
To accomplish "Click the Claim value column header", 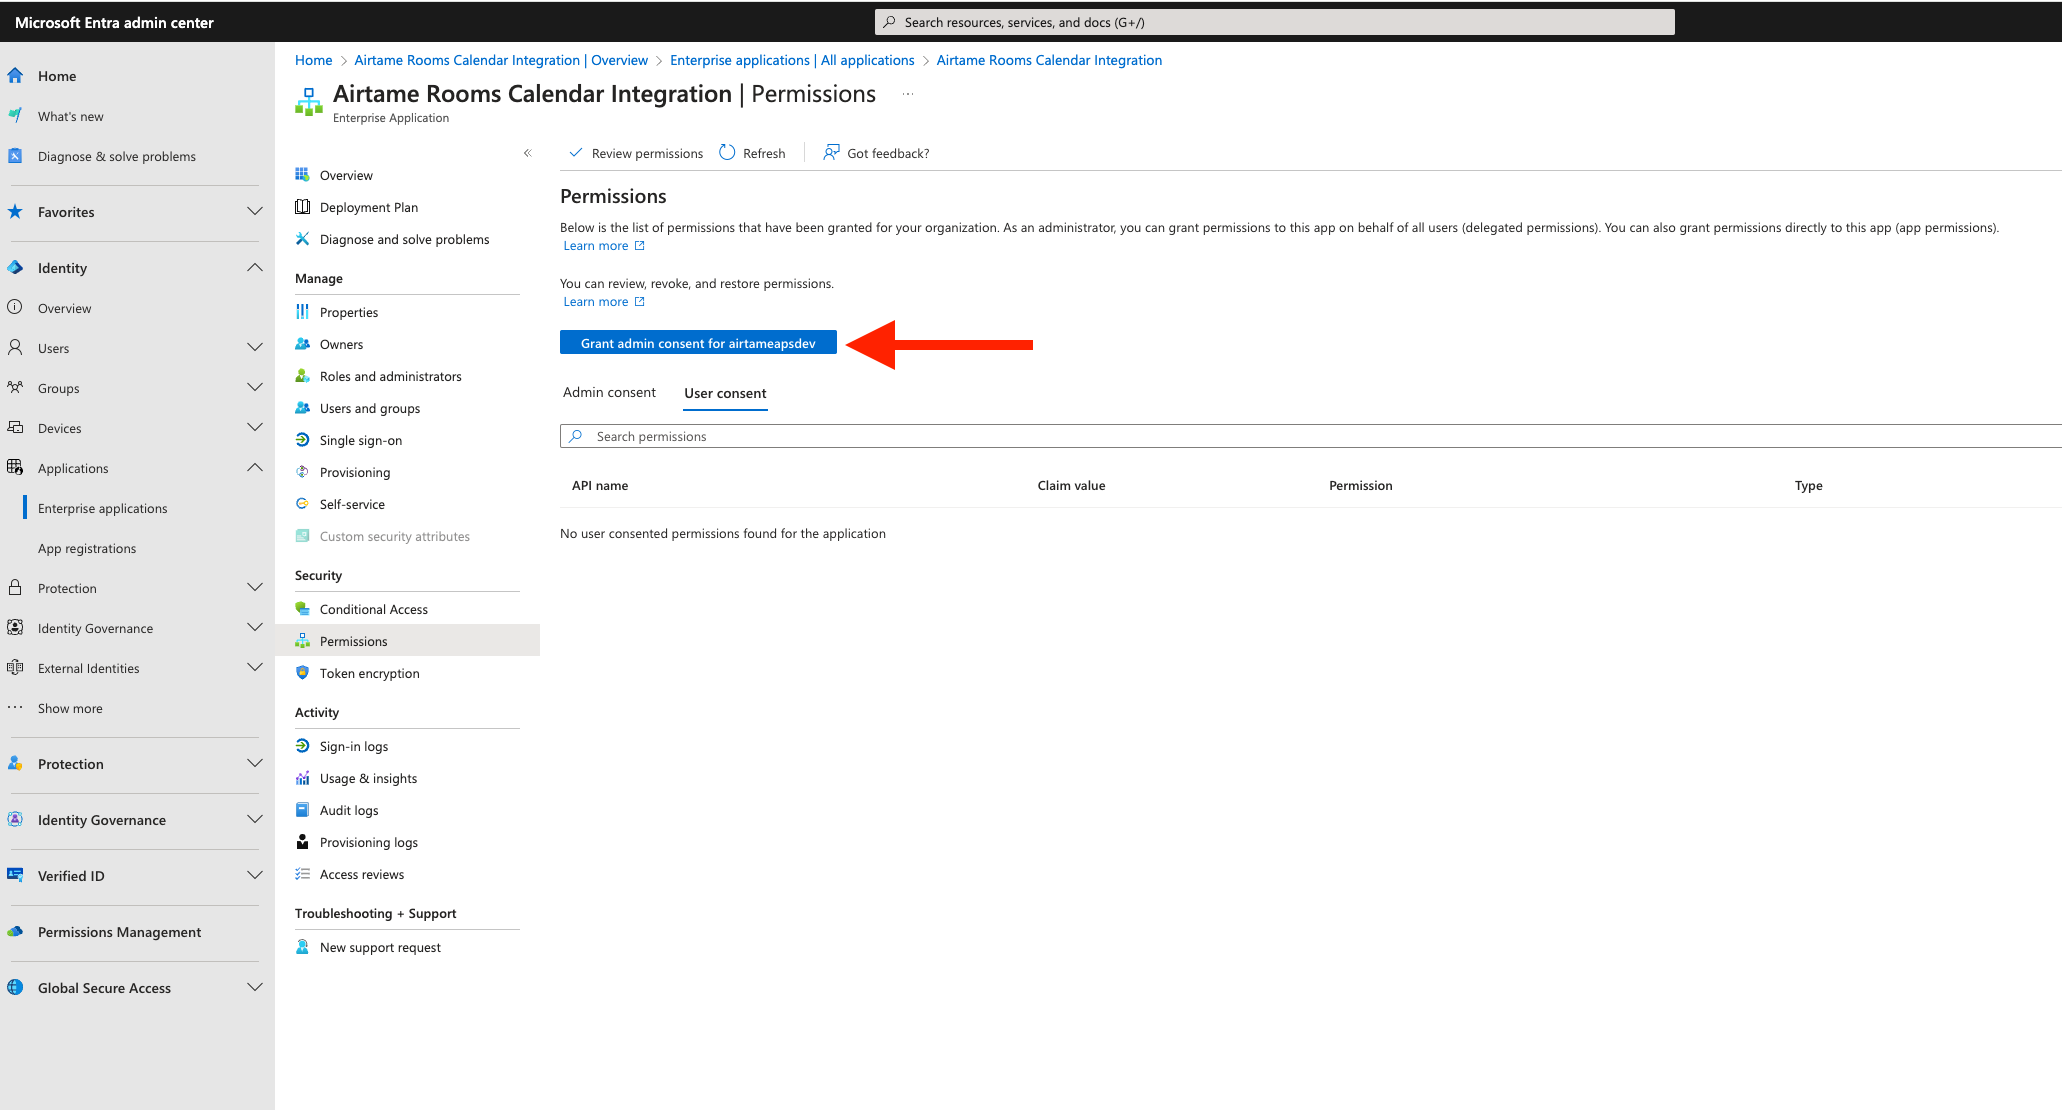I will click(1071, 486).
